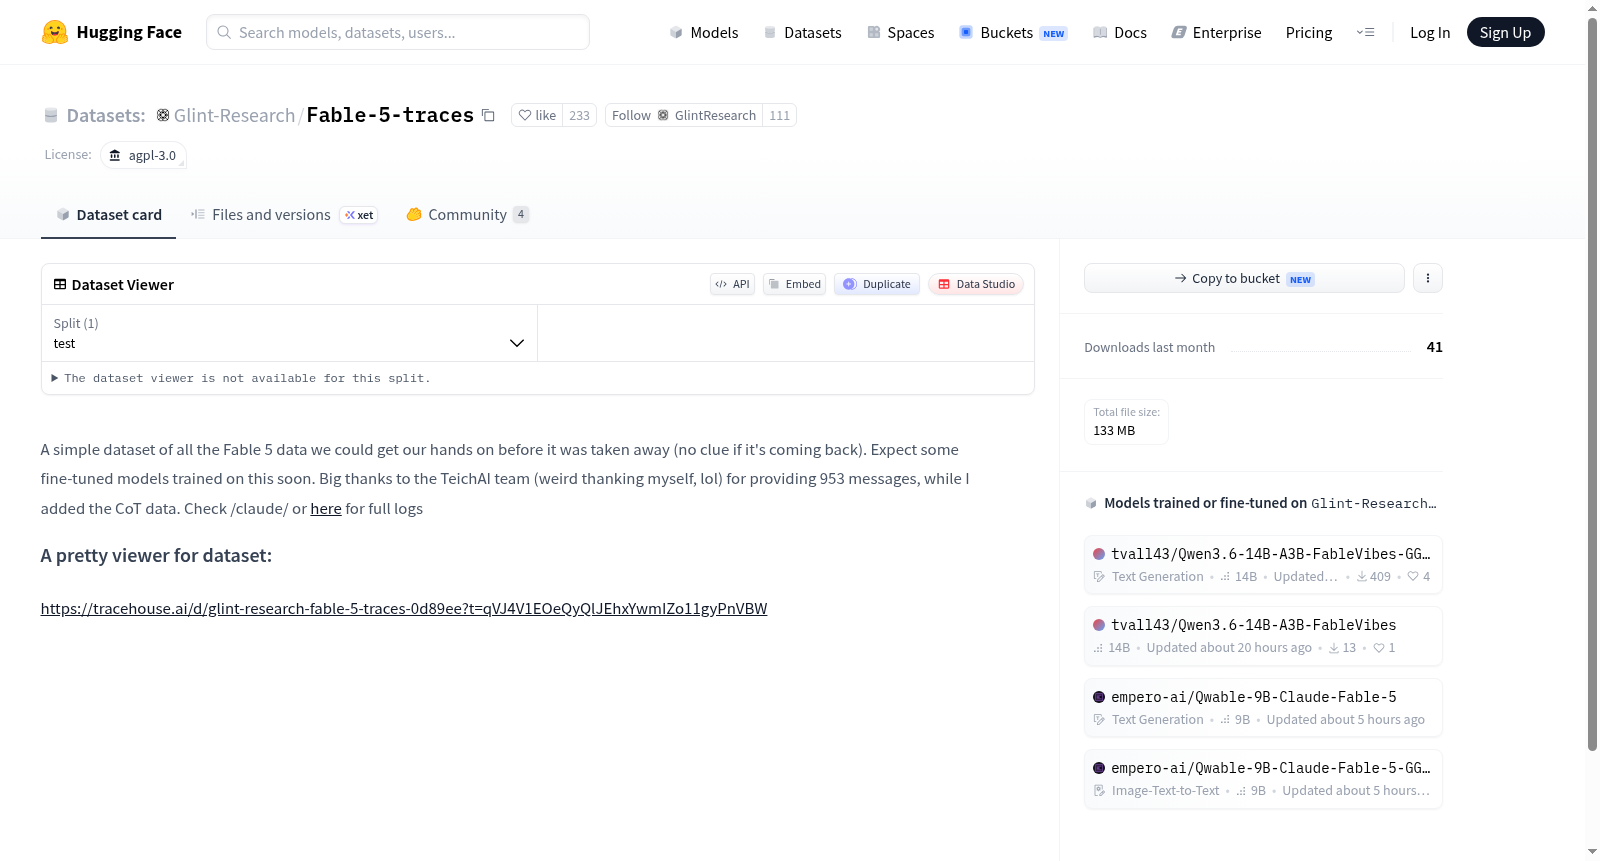
Task: Like the dataset with heart button
Action: (x=537, y=115)
